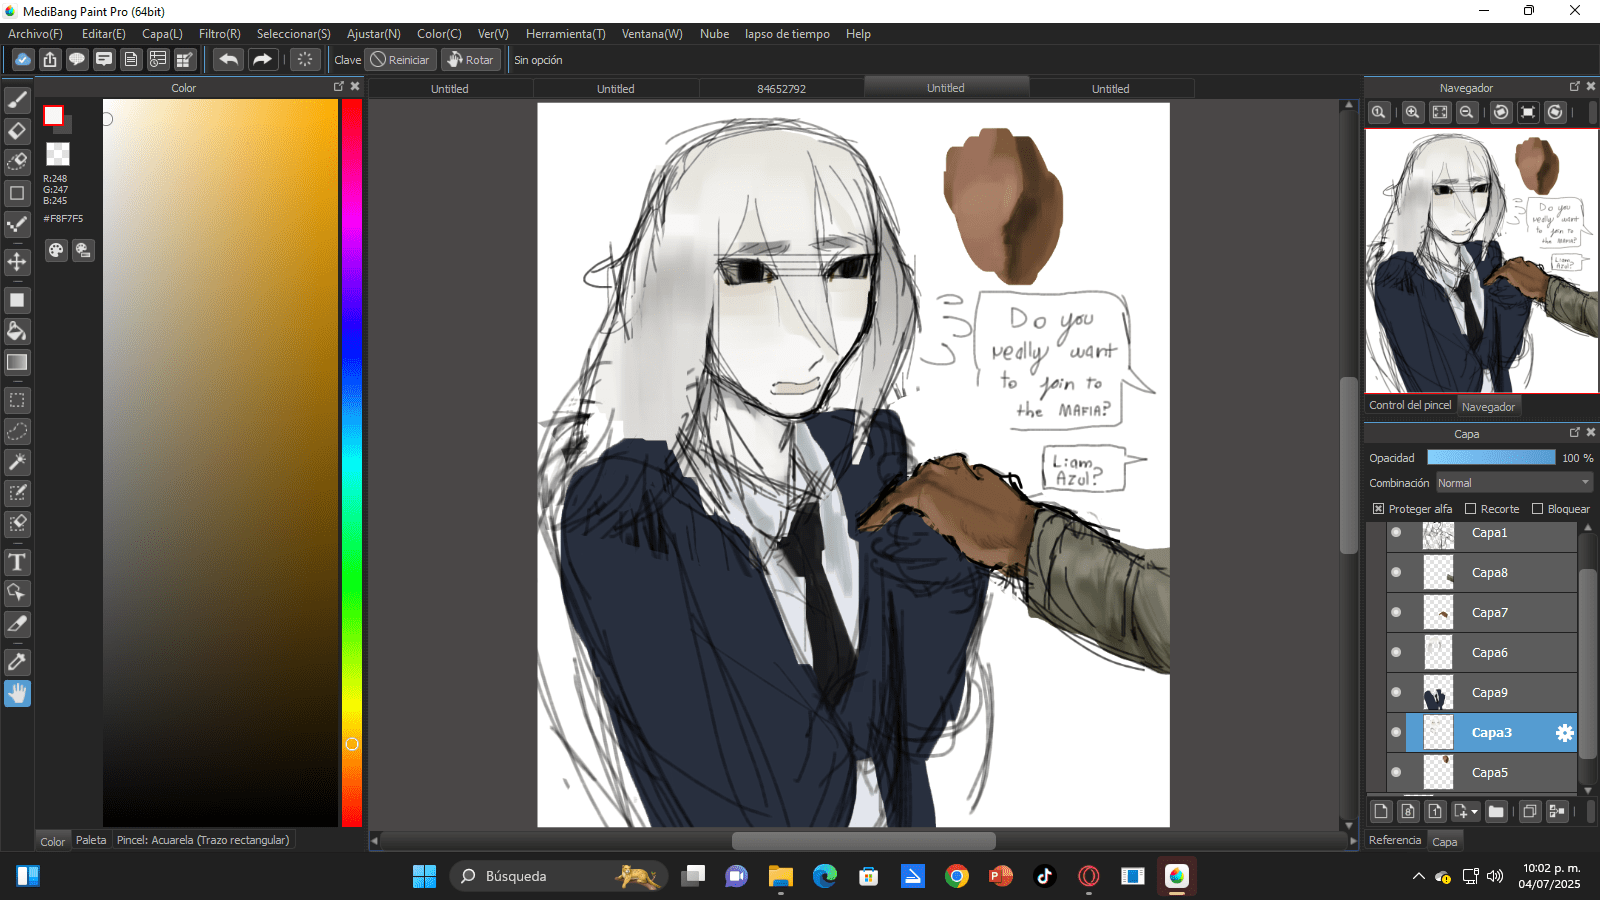Adjust the layer Opacidad slider
The width and height of the screenshot is (1600, 900).
coord(1491,457)
